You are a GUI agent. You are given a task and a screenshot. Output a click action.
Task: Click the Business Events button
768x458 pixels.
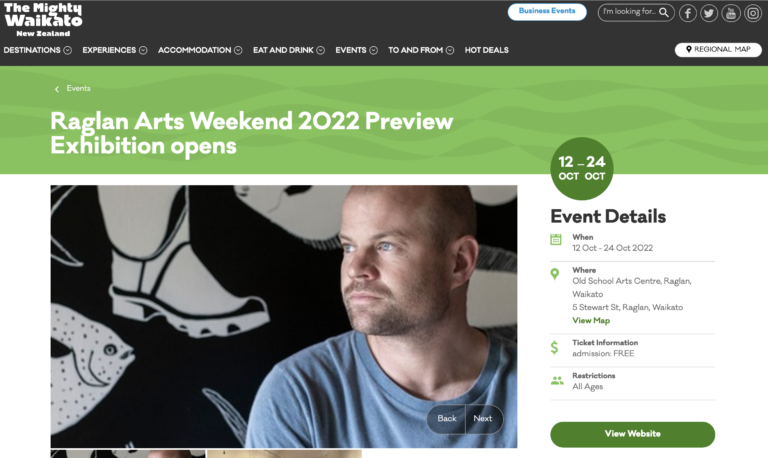point(547,12)
